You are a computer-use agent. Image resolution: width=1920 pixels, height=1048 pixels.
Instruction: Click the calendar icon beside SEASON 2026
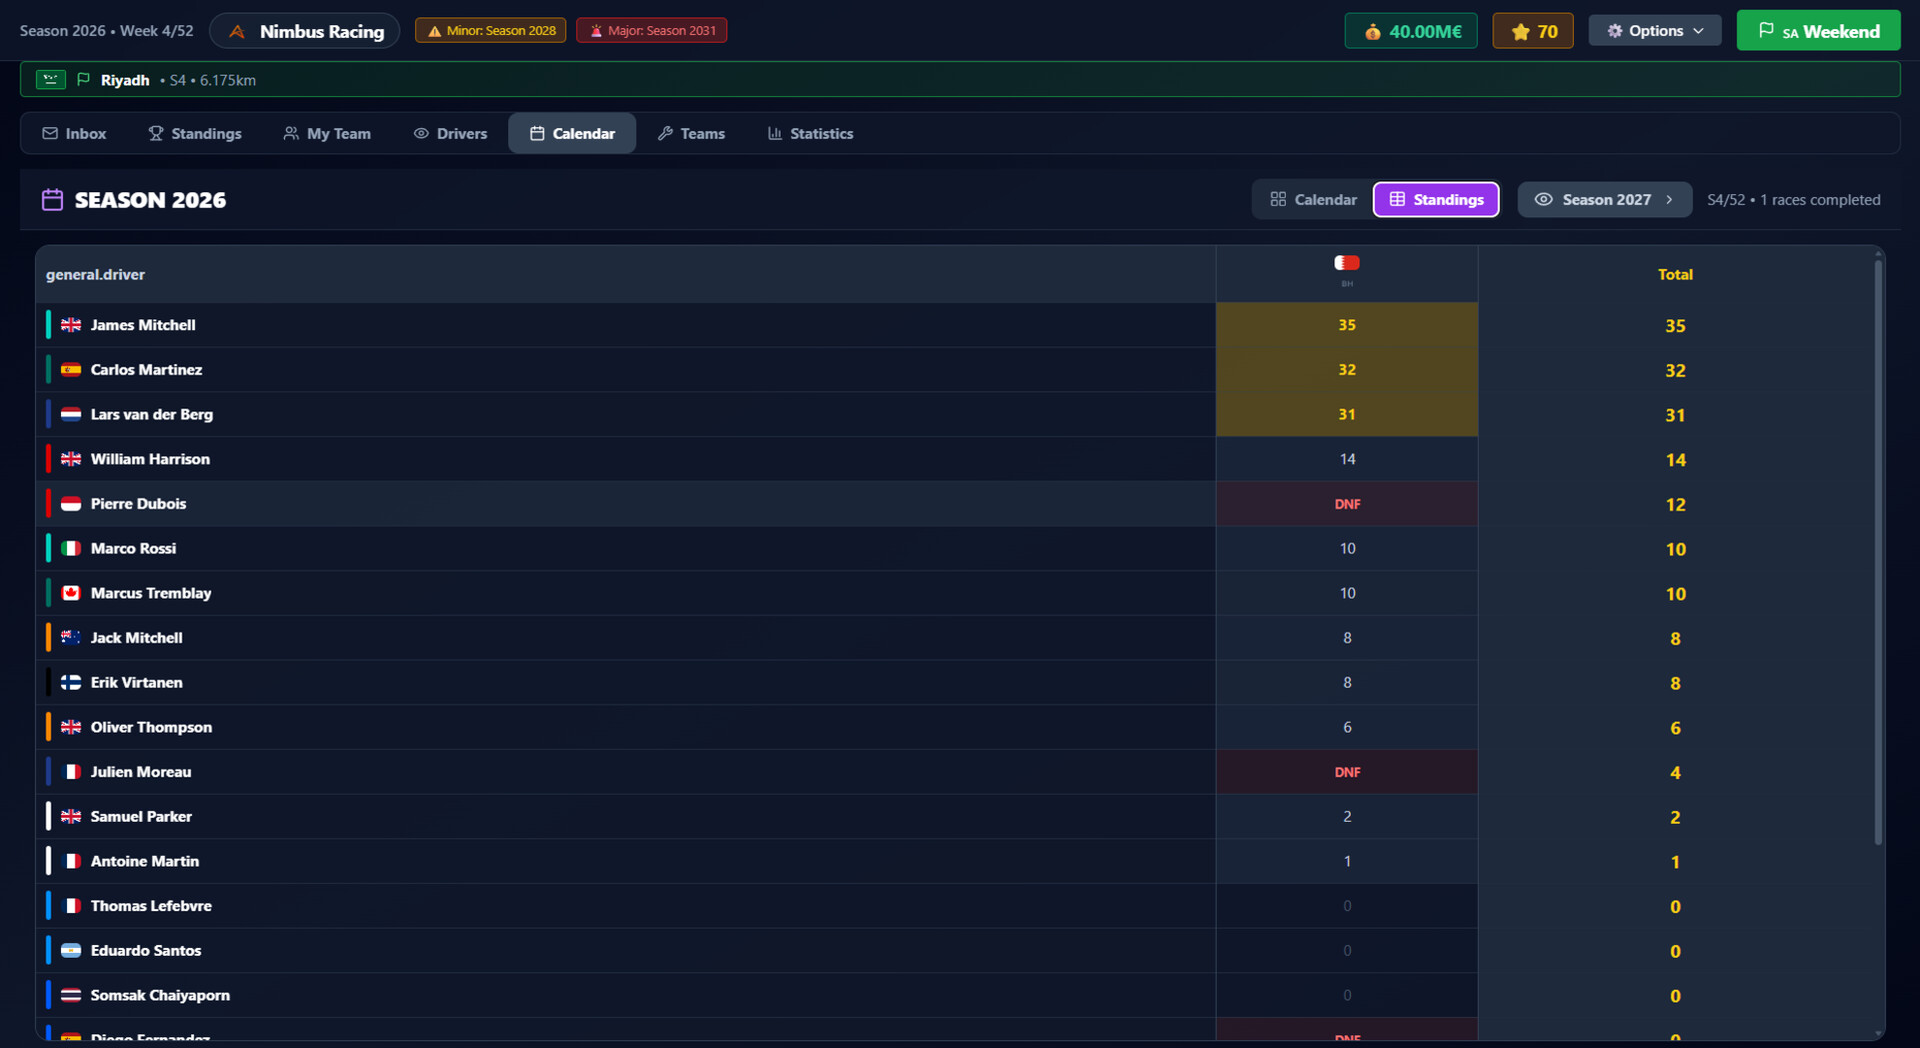51,199
